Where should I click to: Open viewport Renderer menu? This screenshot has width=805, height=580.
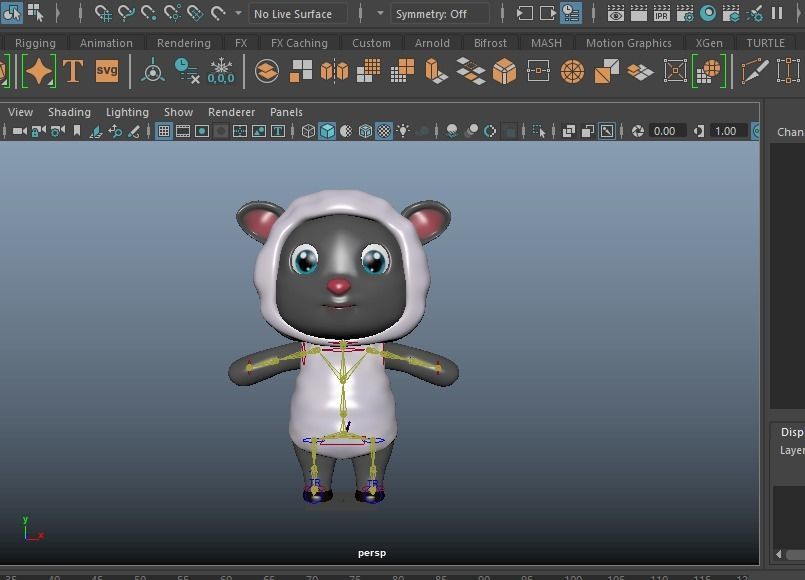click(232, 112)
